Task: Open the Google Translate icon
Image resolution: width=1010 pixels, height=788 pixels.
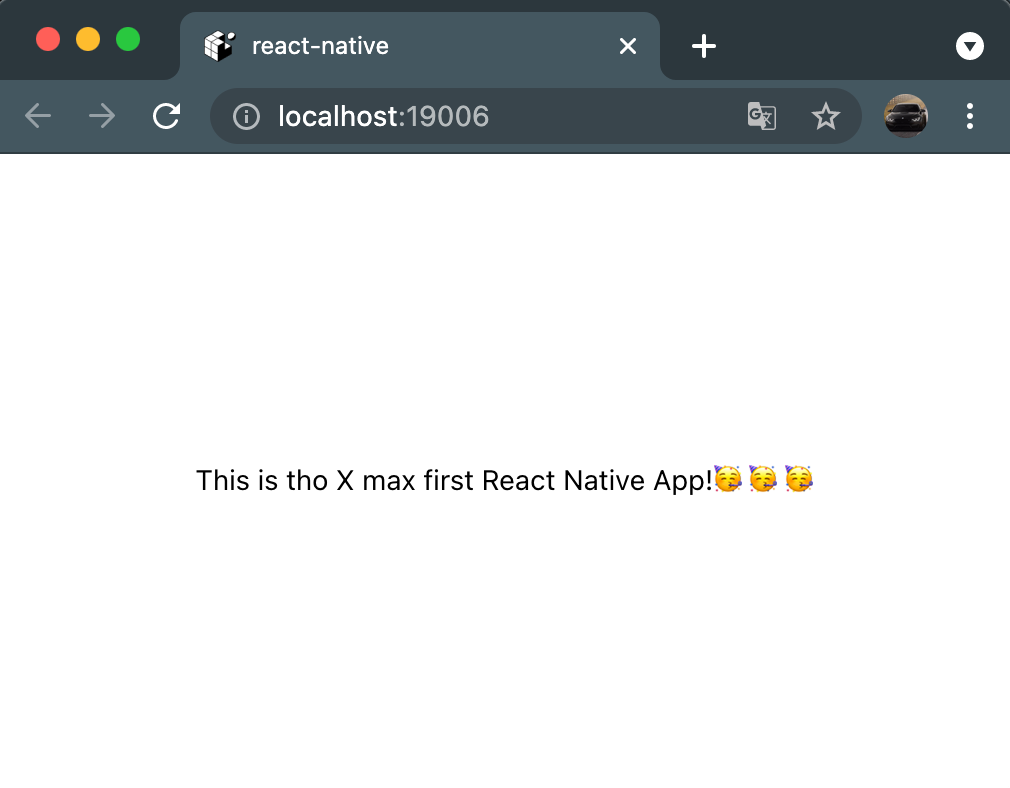Action: point(761,116)
